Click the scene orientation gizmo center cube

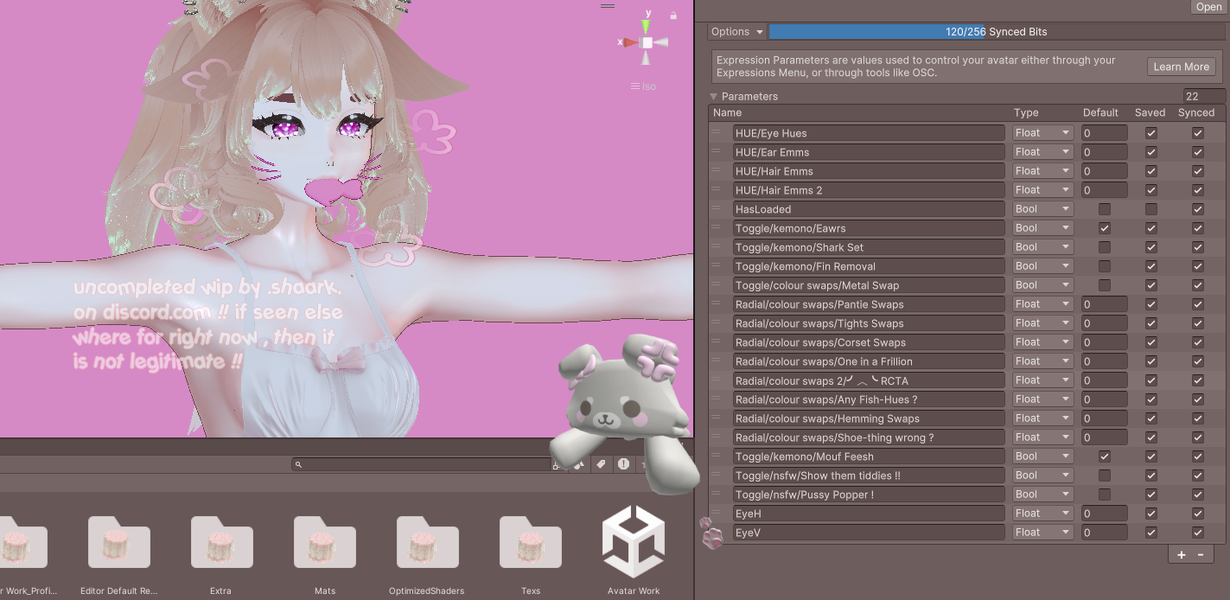pyautogui.click(x=647, y=43)
